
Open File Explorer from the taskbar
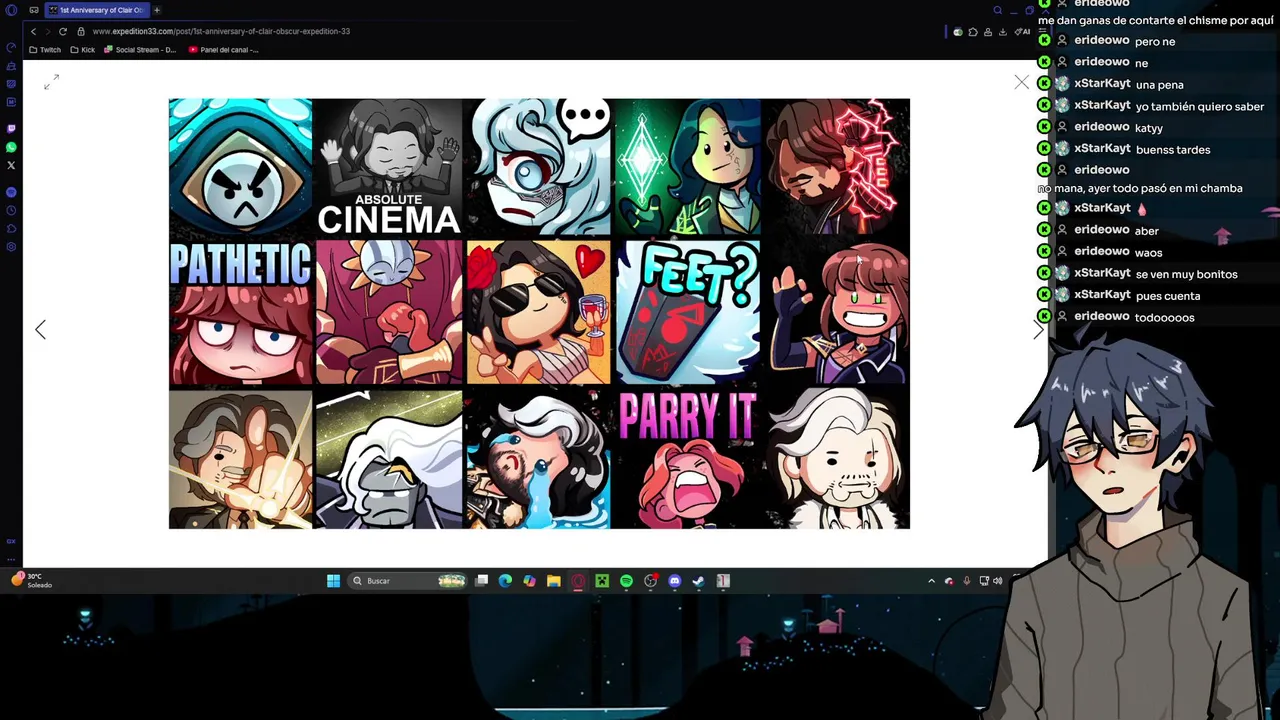point(553,581)
